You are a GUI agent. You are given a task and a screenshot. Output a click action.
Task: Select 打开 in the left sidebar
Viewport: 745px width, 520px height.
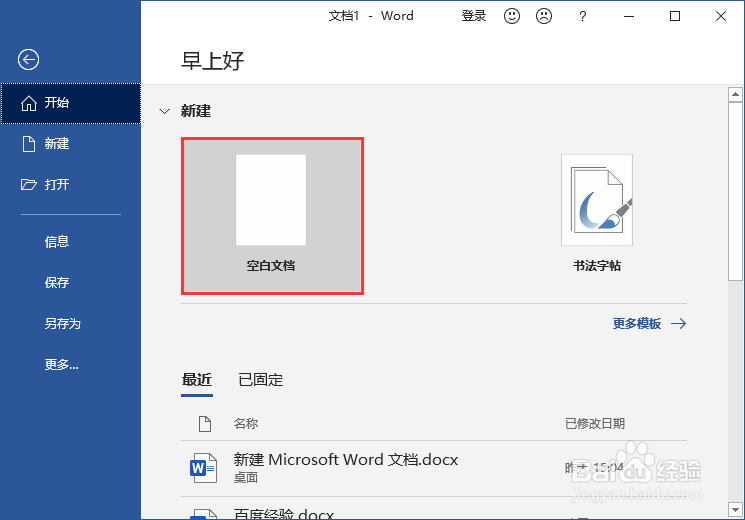tap(71, 184)
